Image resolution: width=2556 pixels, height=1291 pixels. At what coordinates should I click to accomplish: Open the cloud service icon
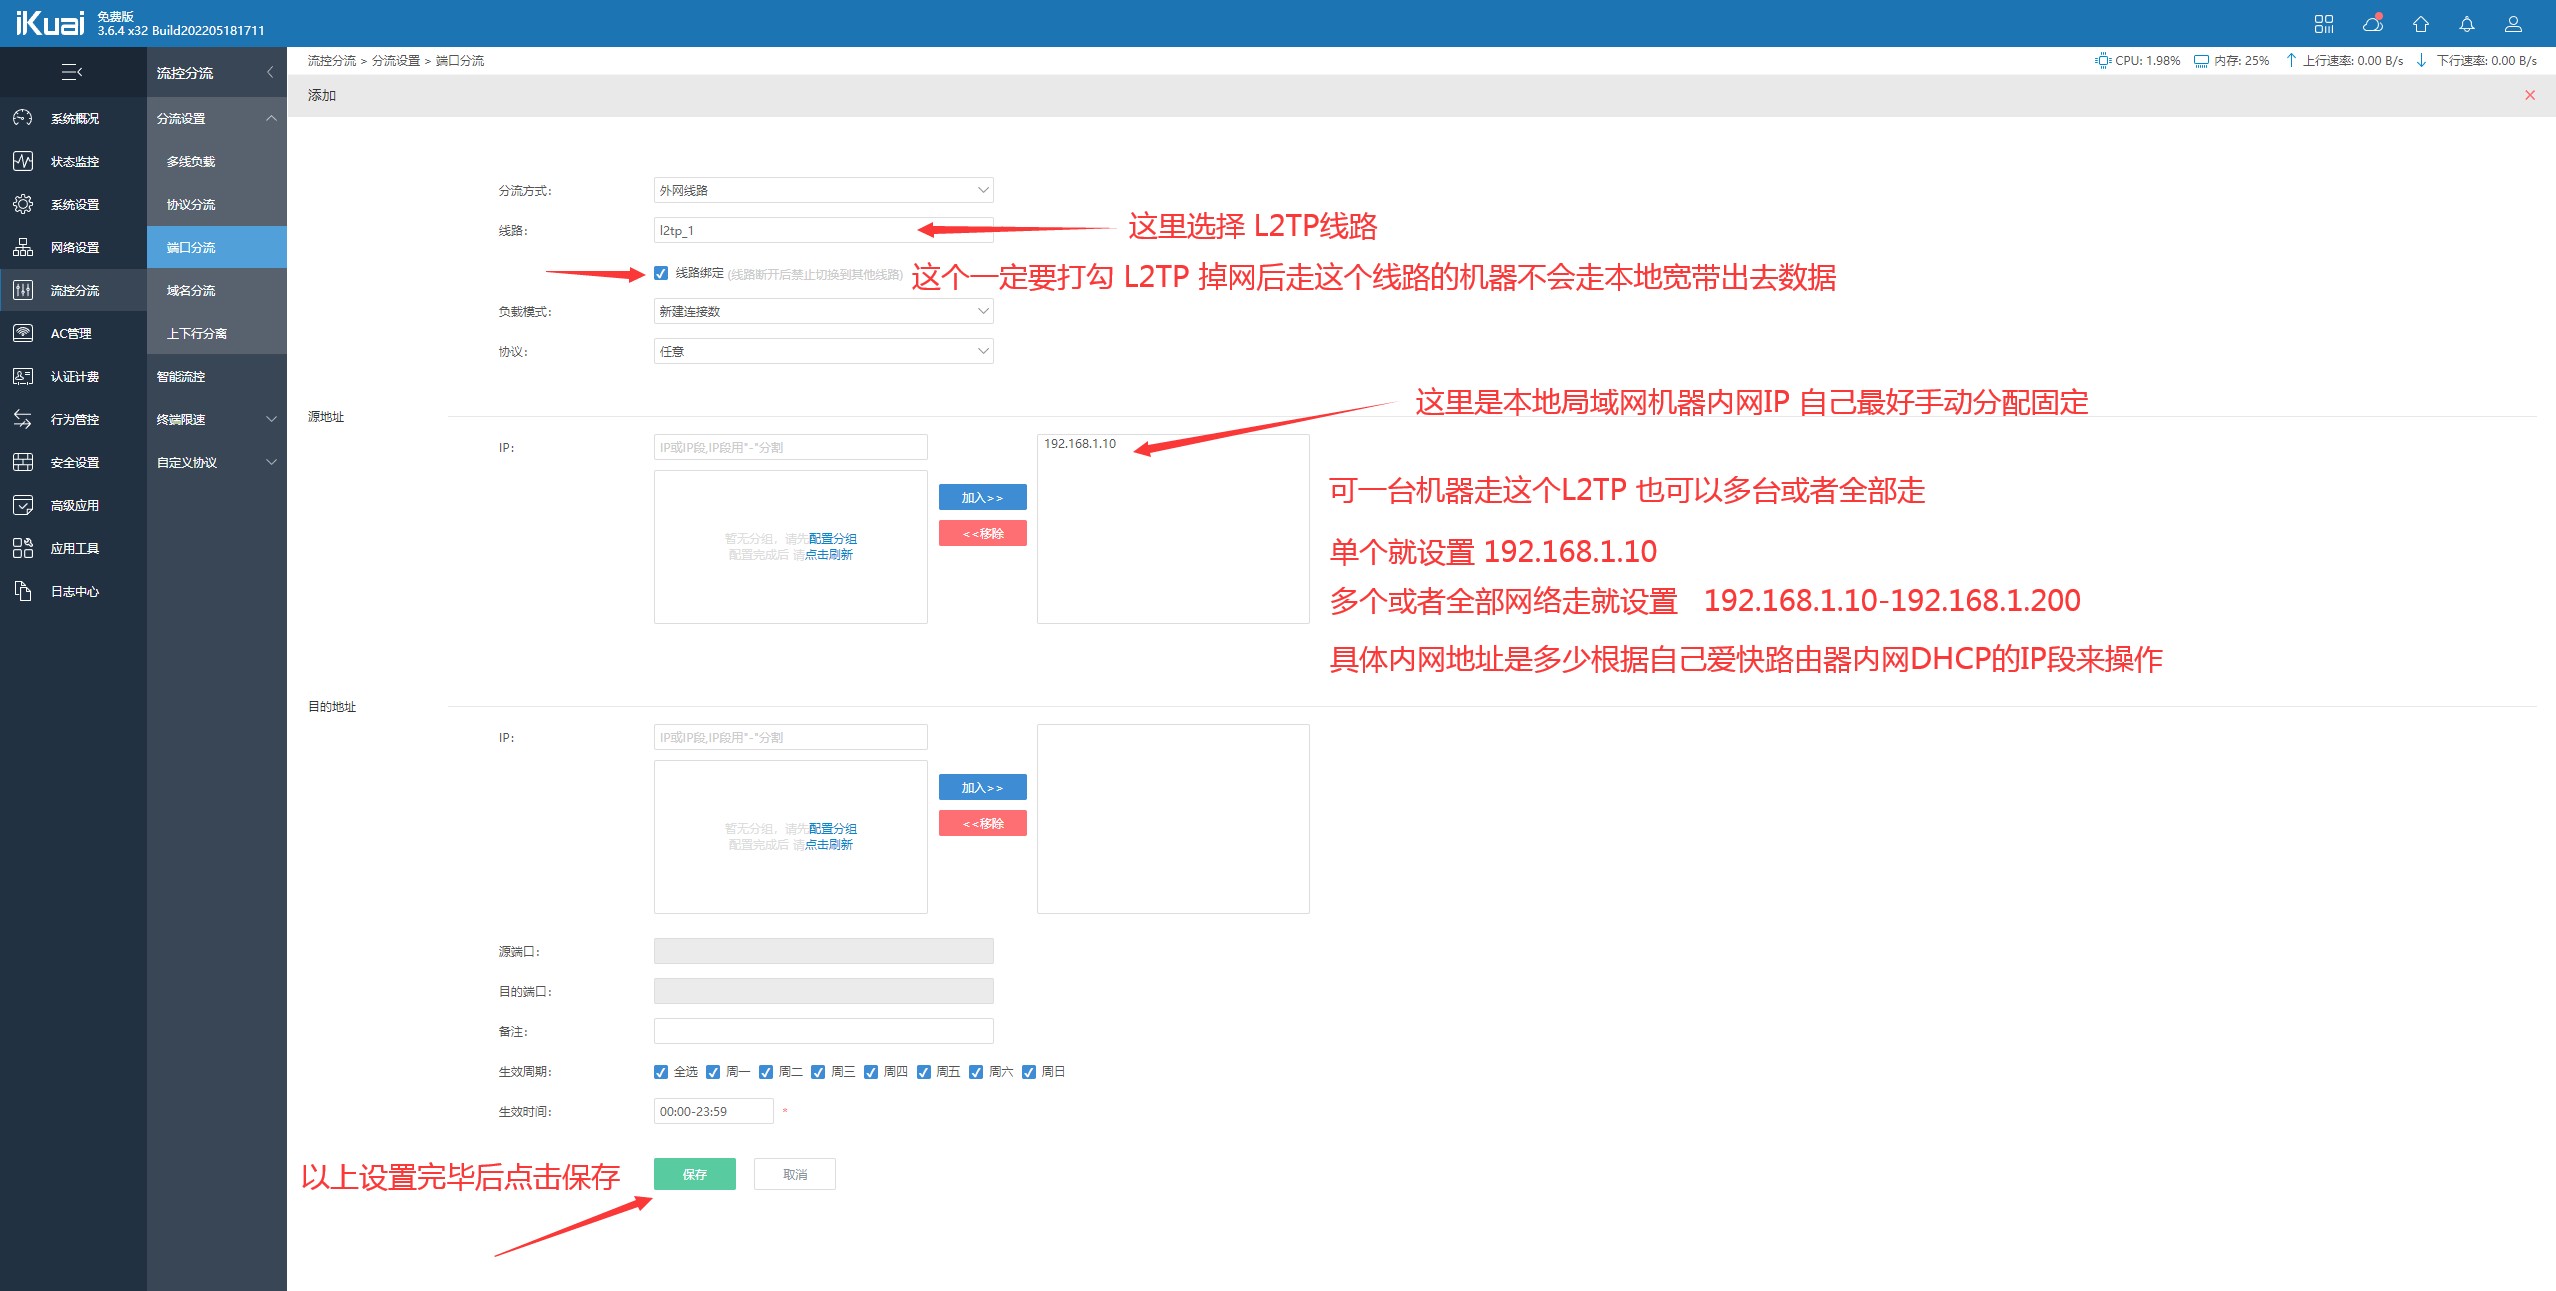[2372, 24]
